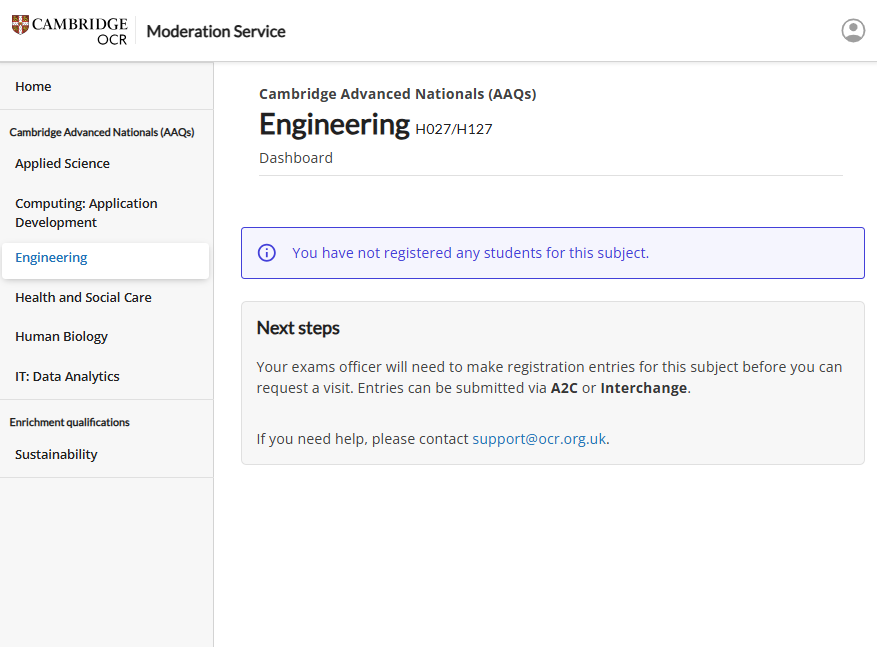Click the Dashboard label under Engineering heading
This screenshot has width=877, height=647.
(x=296, y=158)
